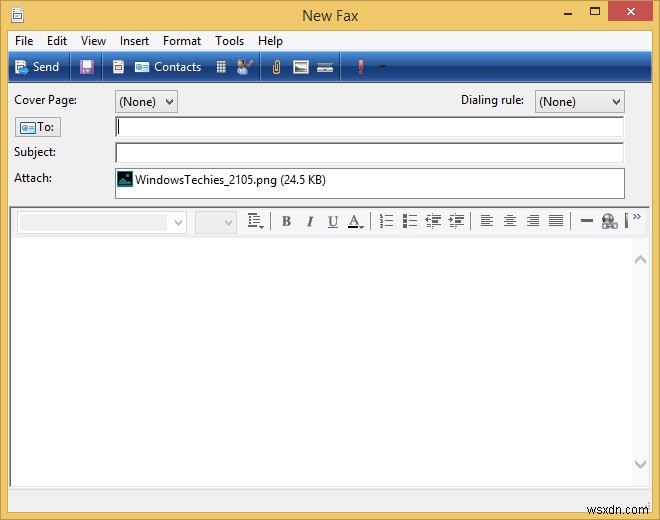Screen dimensions: 660x520
Task: Click the To: address book button
Action: pos(38,127)
